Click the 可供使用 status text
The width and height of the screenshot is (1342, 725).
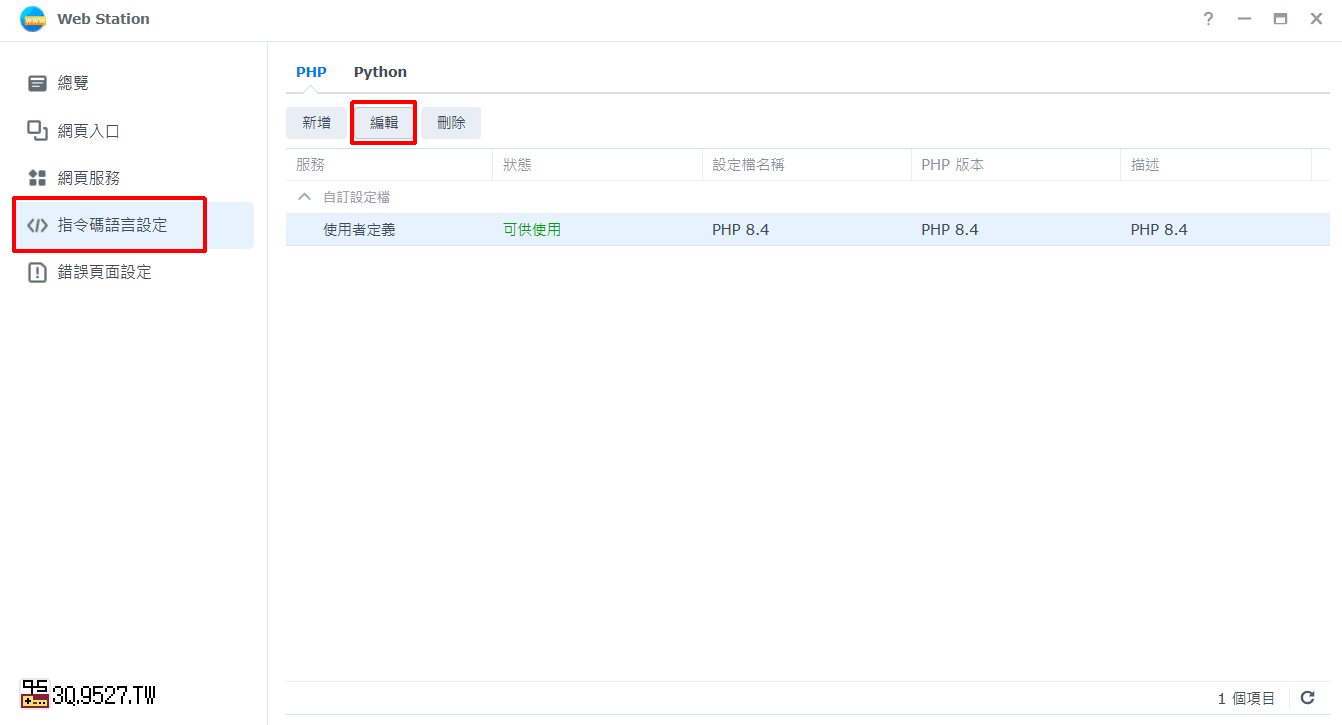click(532, 230)
